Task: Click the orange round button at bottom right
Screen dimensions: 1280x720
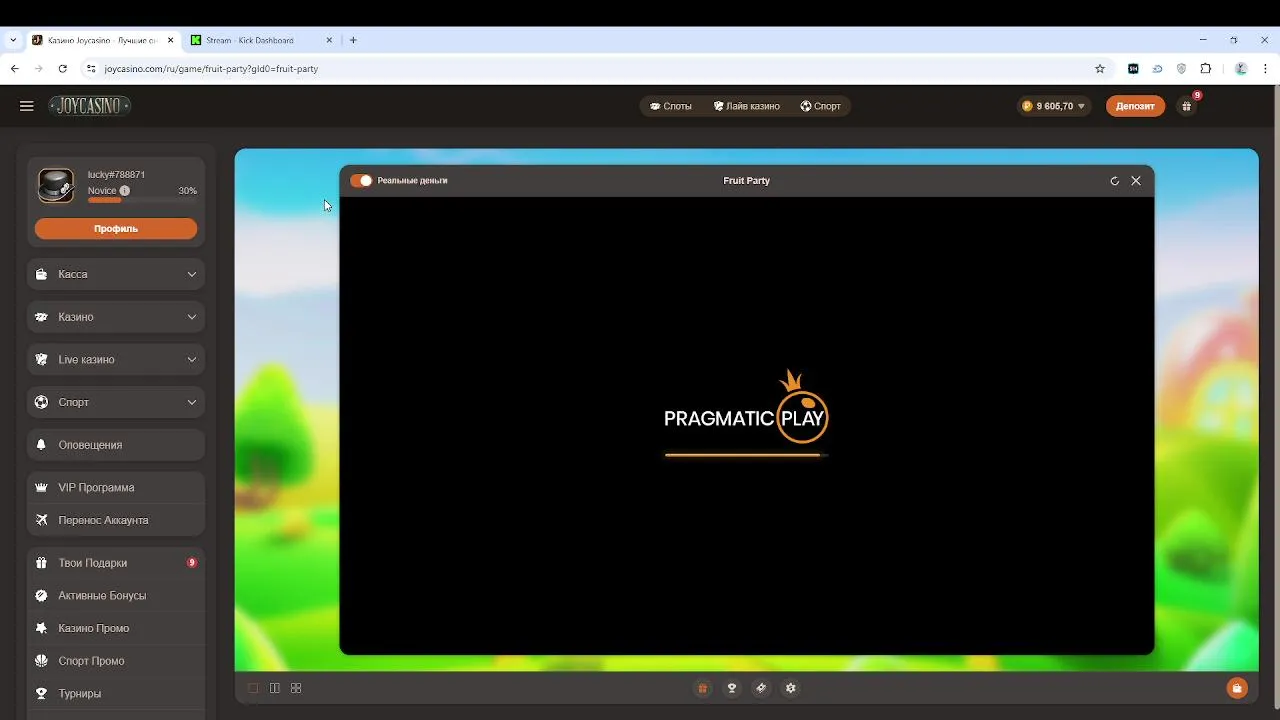Action: [1237, 688]
